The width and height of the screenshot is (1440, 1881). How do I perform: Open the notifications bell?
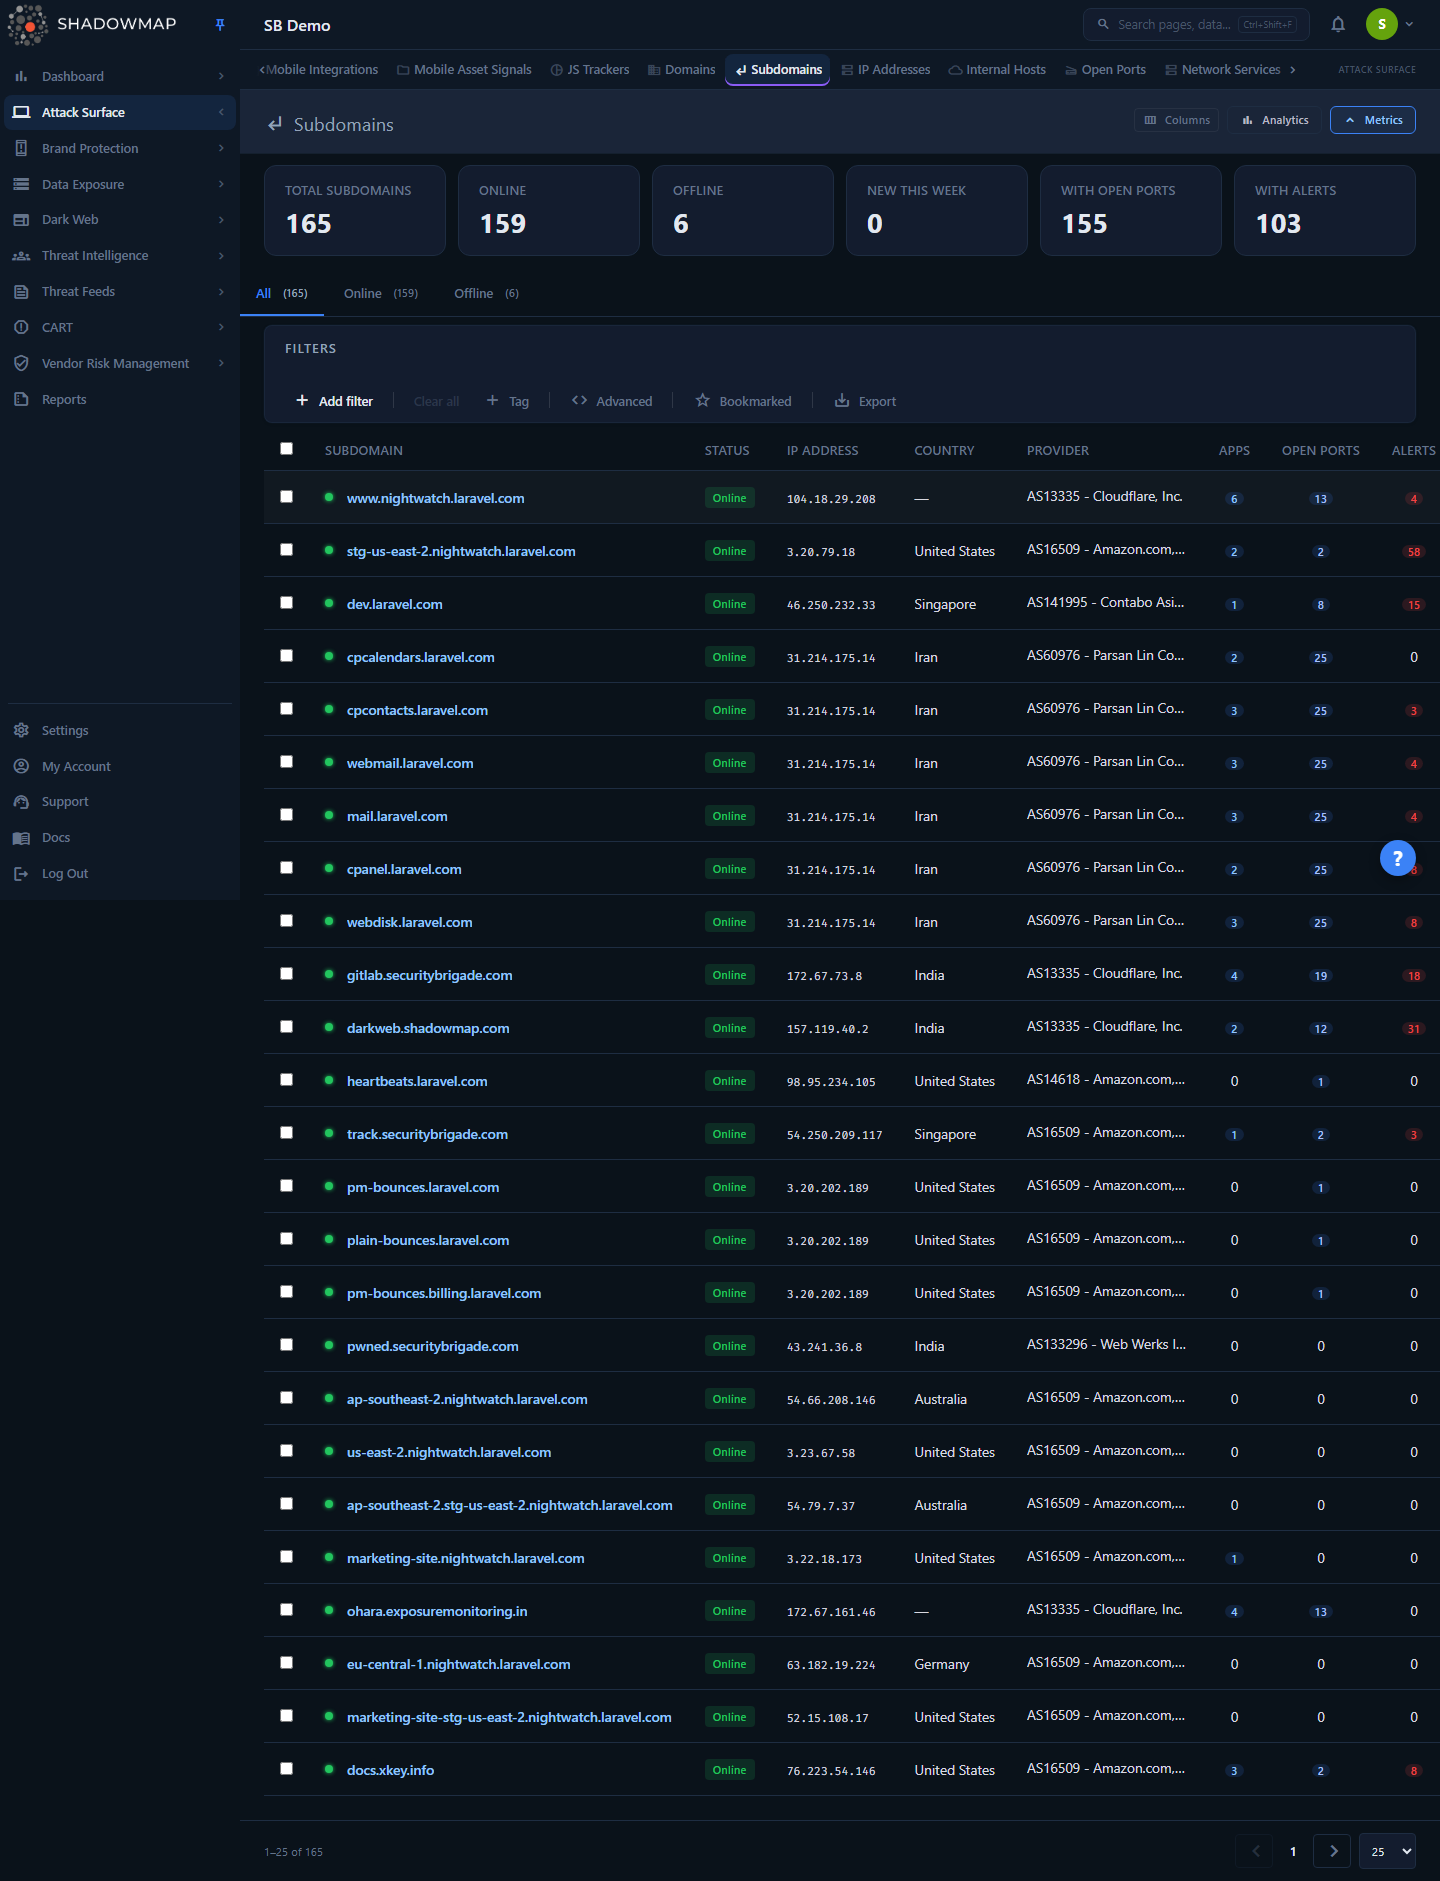pos(1338,24)
